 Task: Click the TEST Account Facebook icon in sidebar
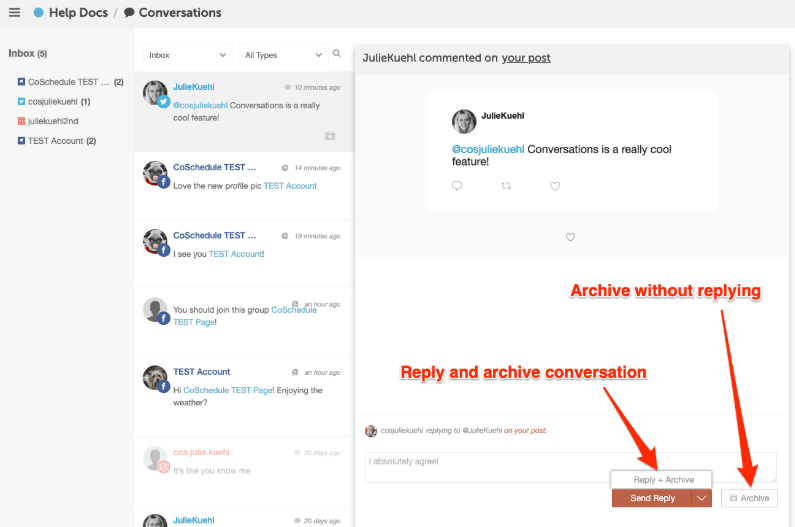click(21, 140)
